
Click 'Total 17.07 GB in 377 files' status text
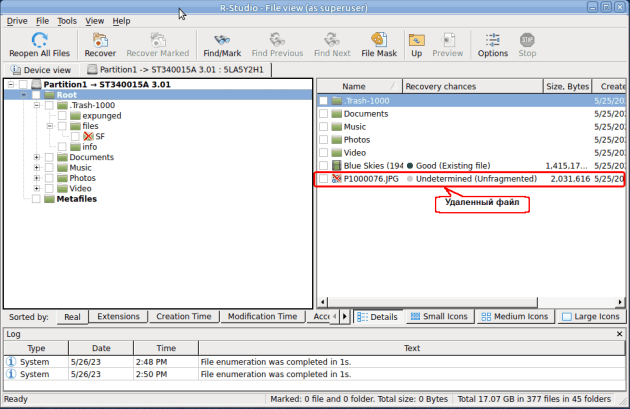[534, 399]
